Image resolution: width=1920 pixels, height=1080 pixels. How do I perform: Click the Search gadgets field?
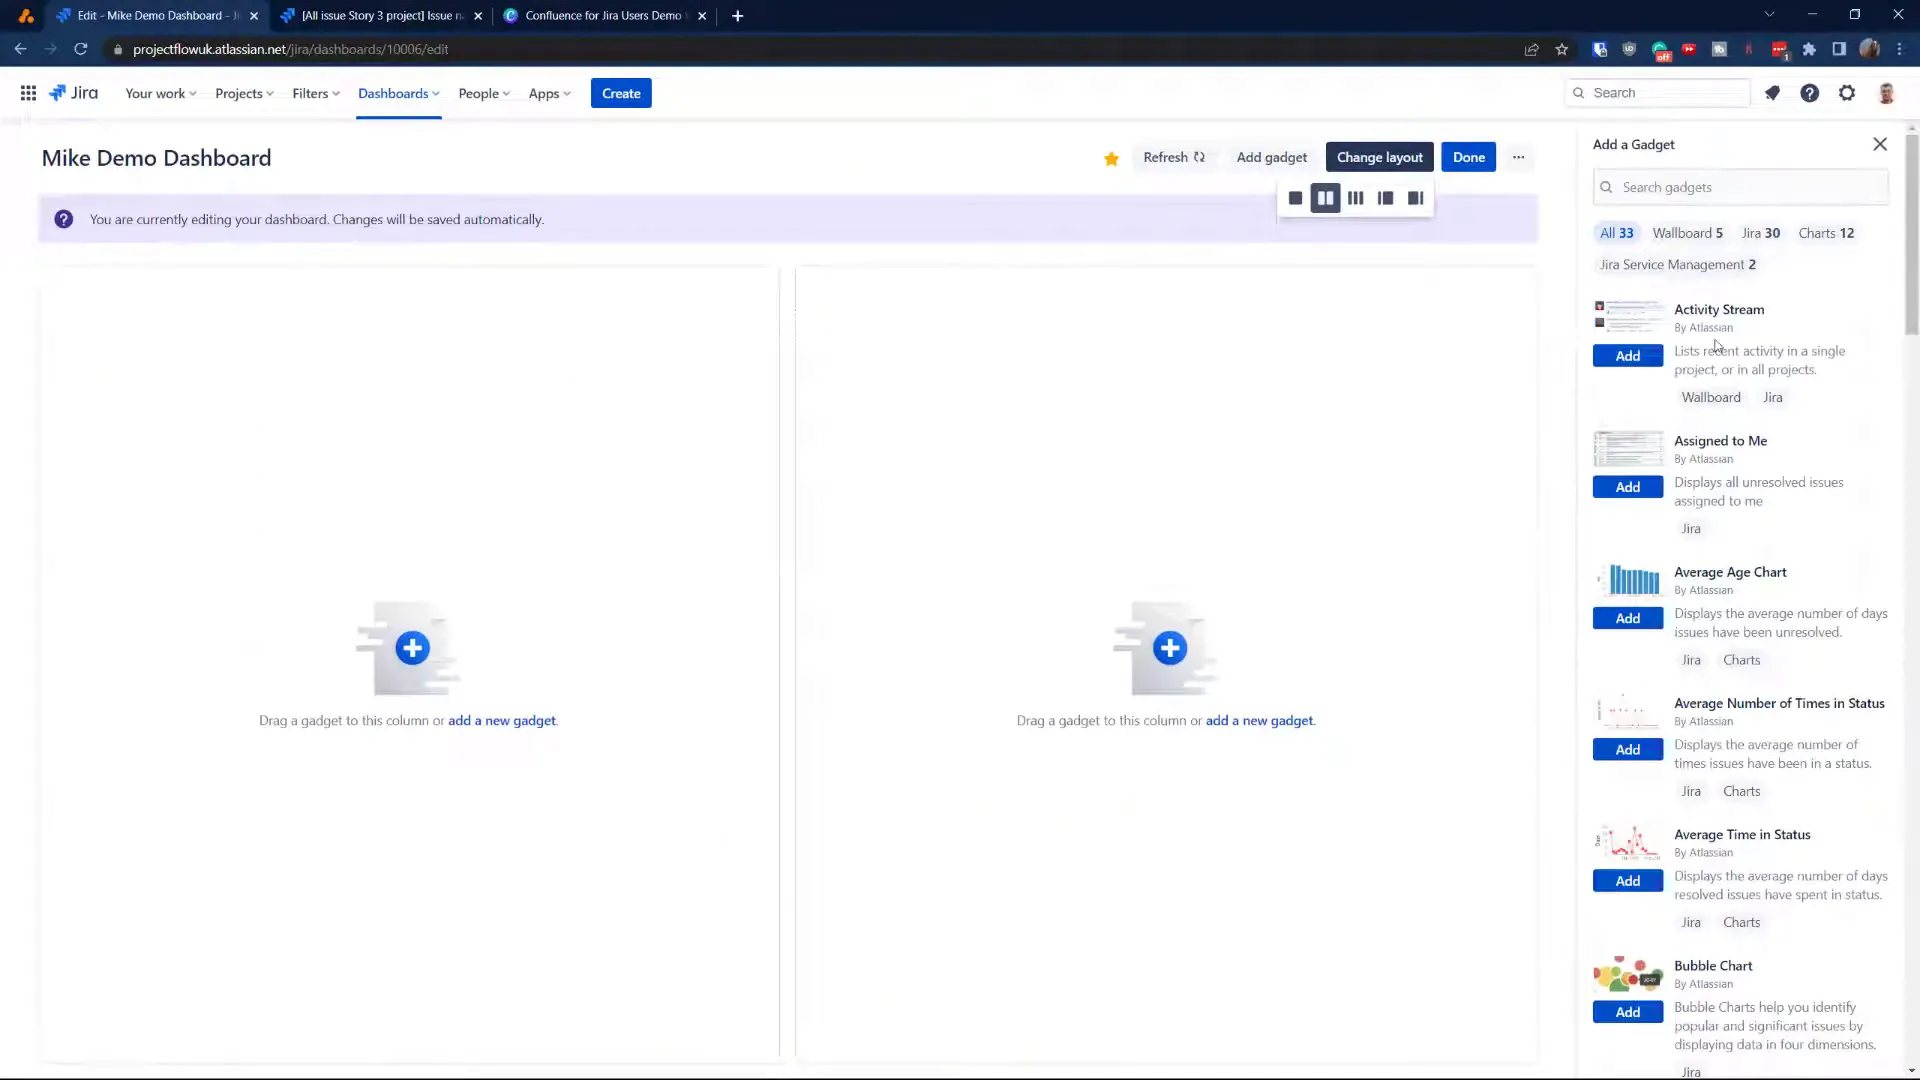1740,187
